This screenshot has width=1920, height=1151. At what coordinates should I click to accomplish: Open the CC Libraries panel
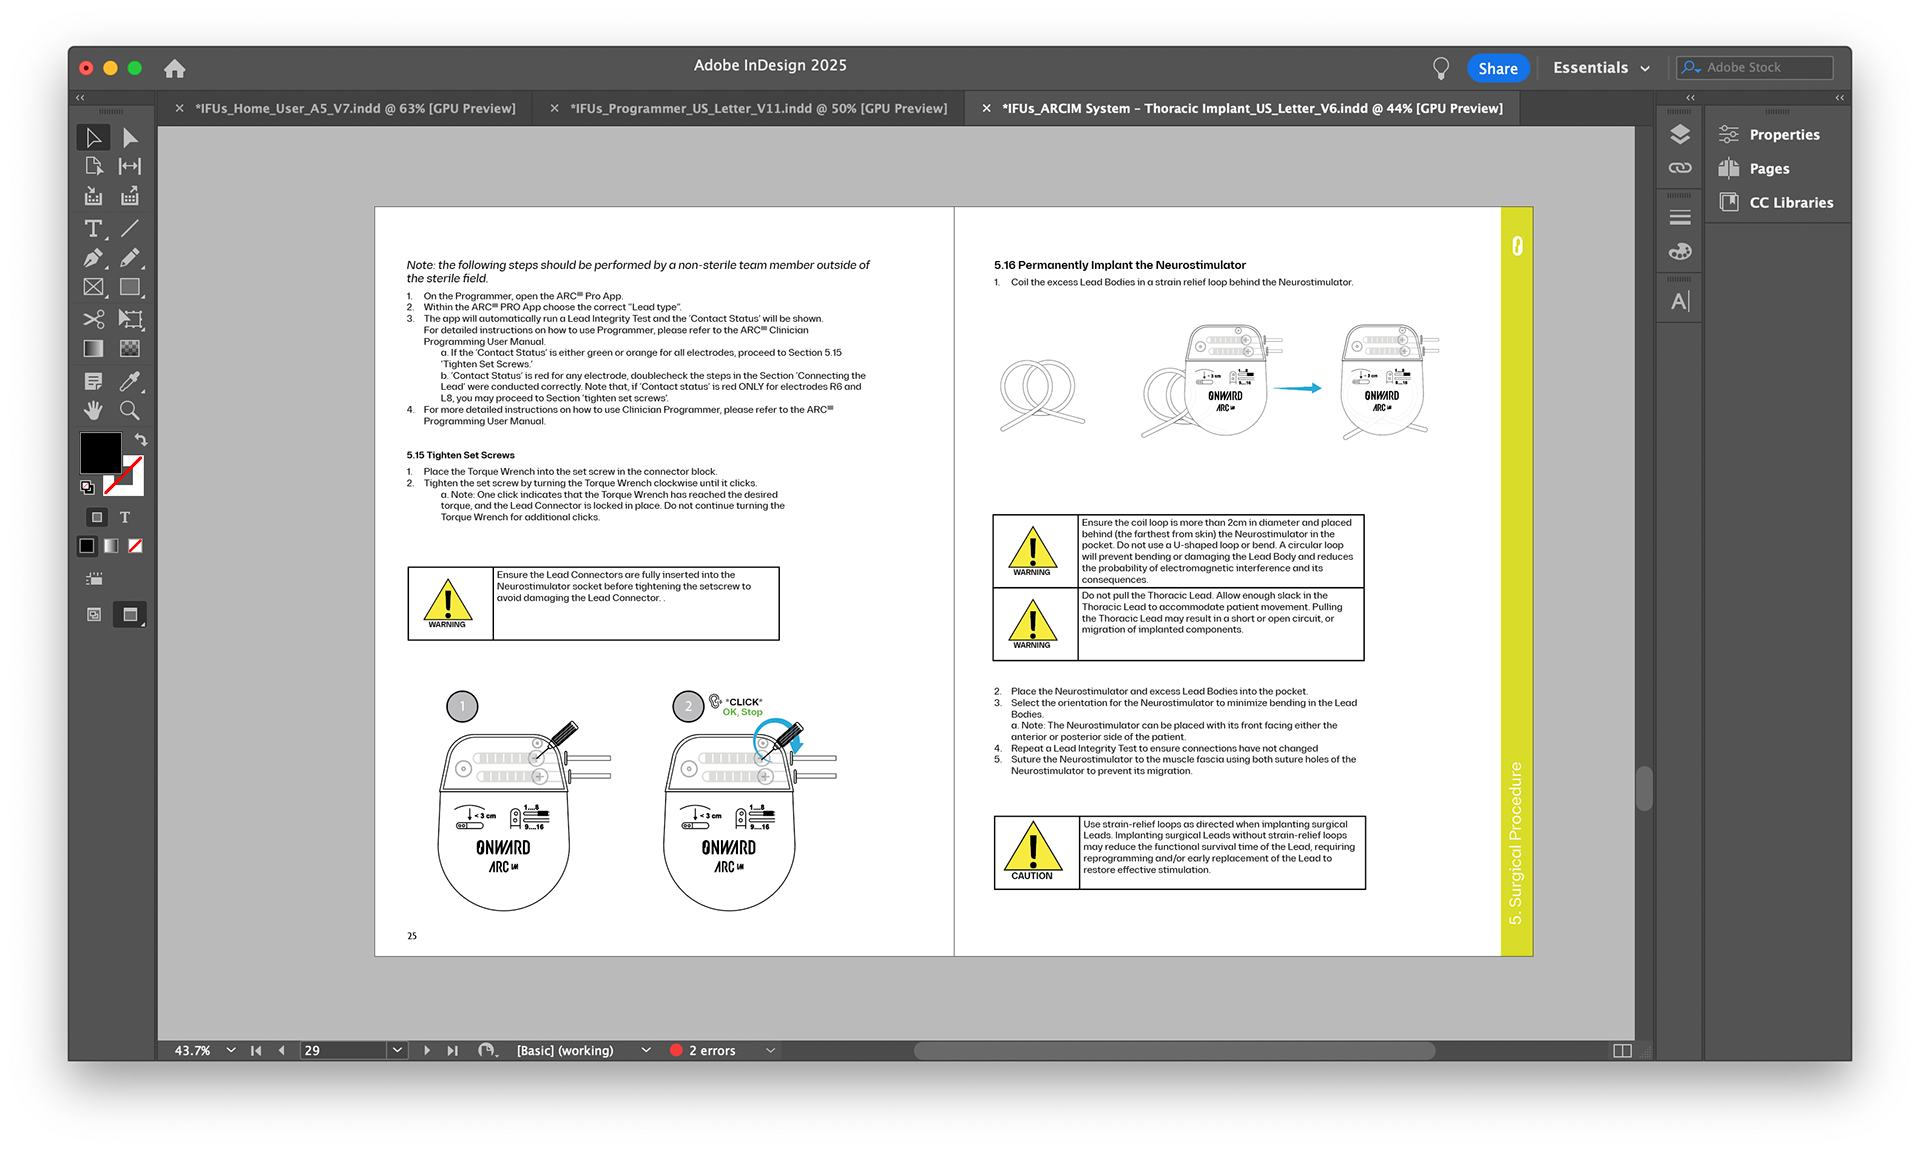1777,202
